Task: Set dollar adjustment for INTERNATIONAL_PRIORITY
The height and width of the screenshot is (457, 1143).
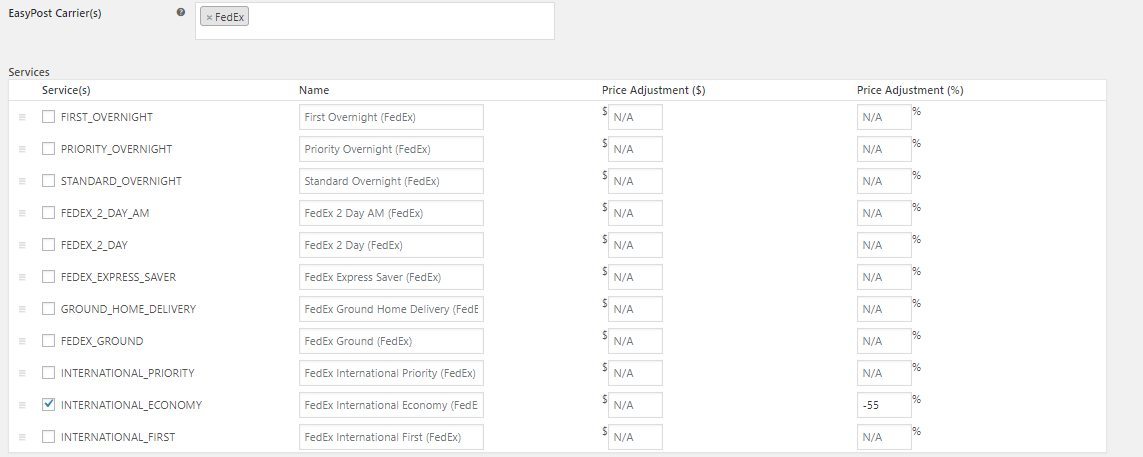Action: pos(636,373)
